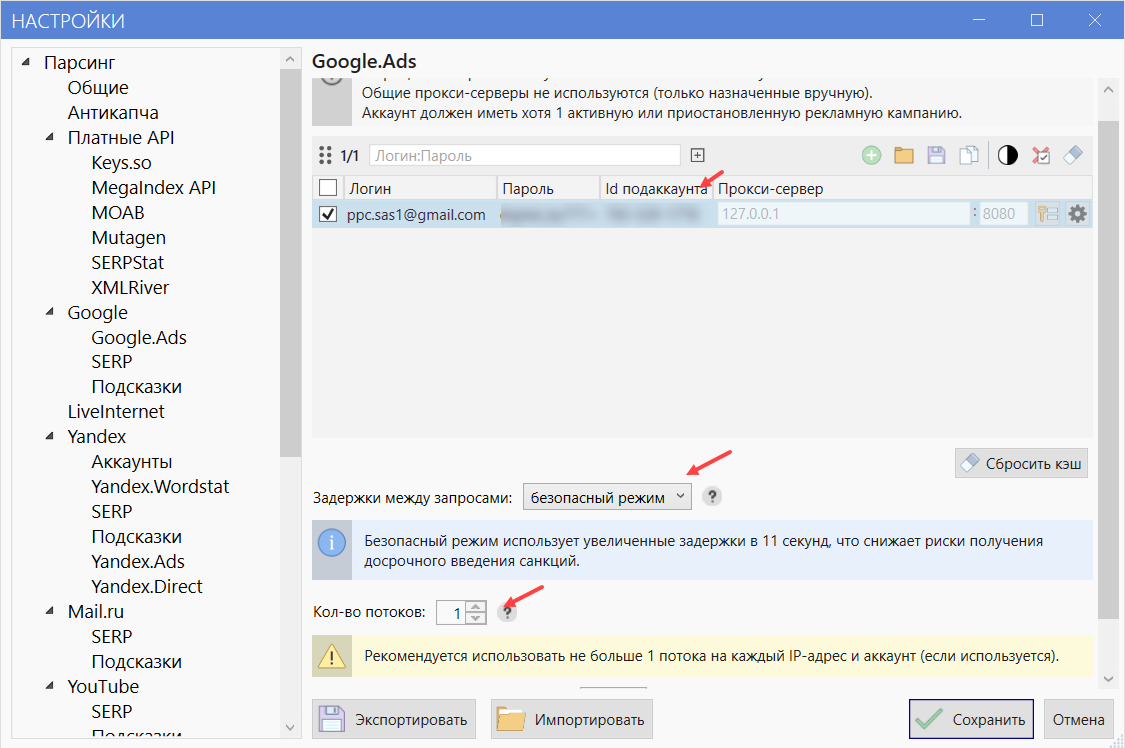Click the proxy port field 8080

pos(1003,214)
